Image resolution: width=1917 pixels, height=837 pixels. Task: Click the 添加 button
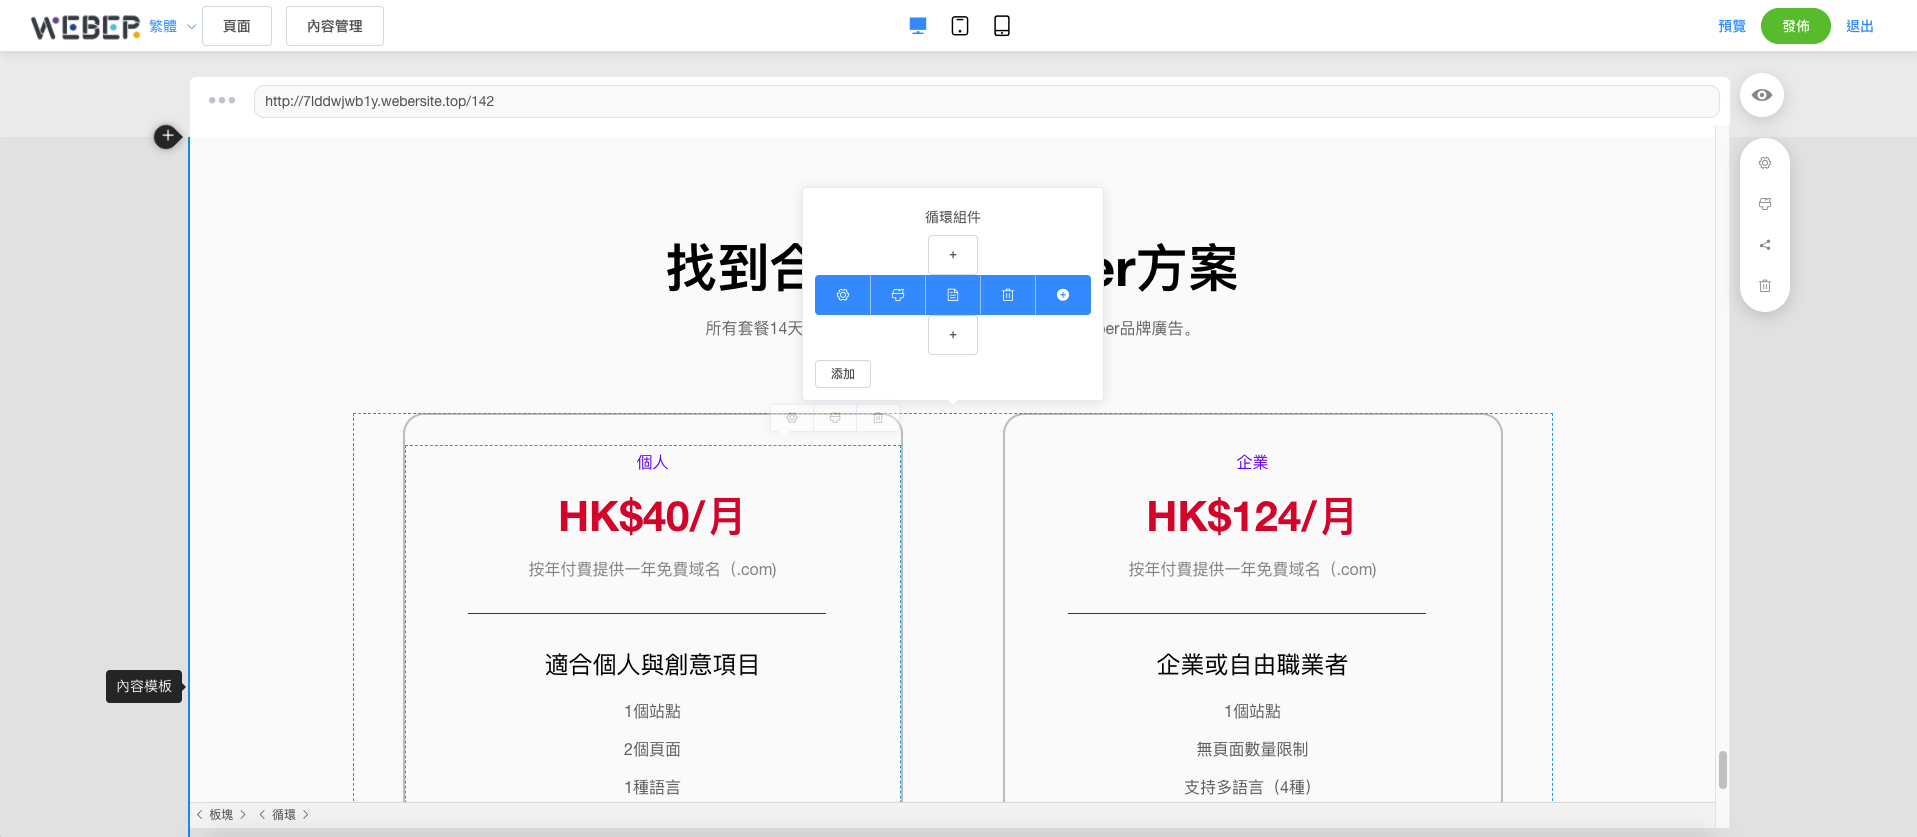pyautogui.click(x=843, y=374)
